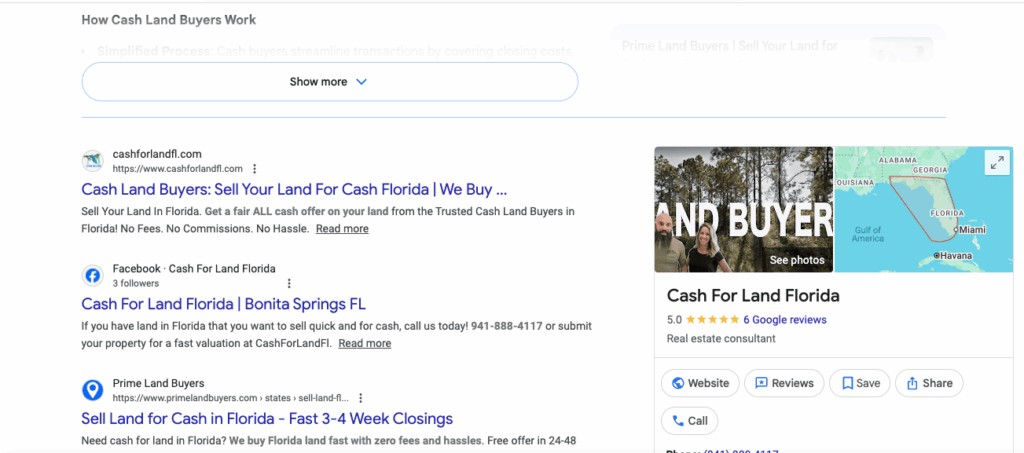Screen dimensions: 1024x453
Task: Open options menu for Facebook result
Action: click(x=289, y=283)
